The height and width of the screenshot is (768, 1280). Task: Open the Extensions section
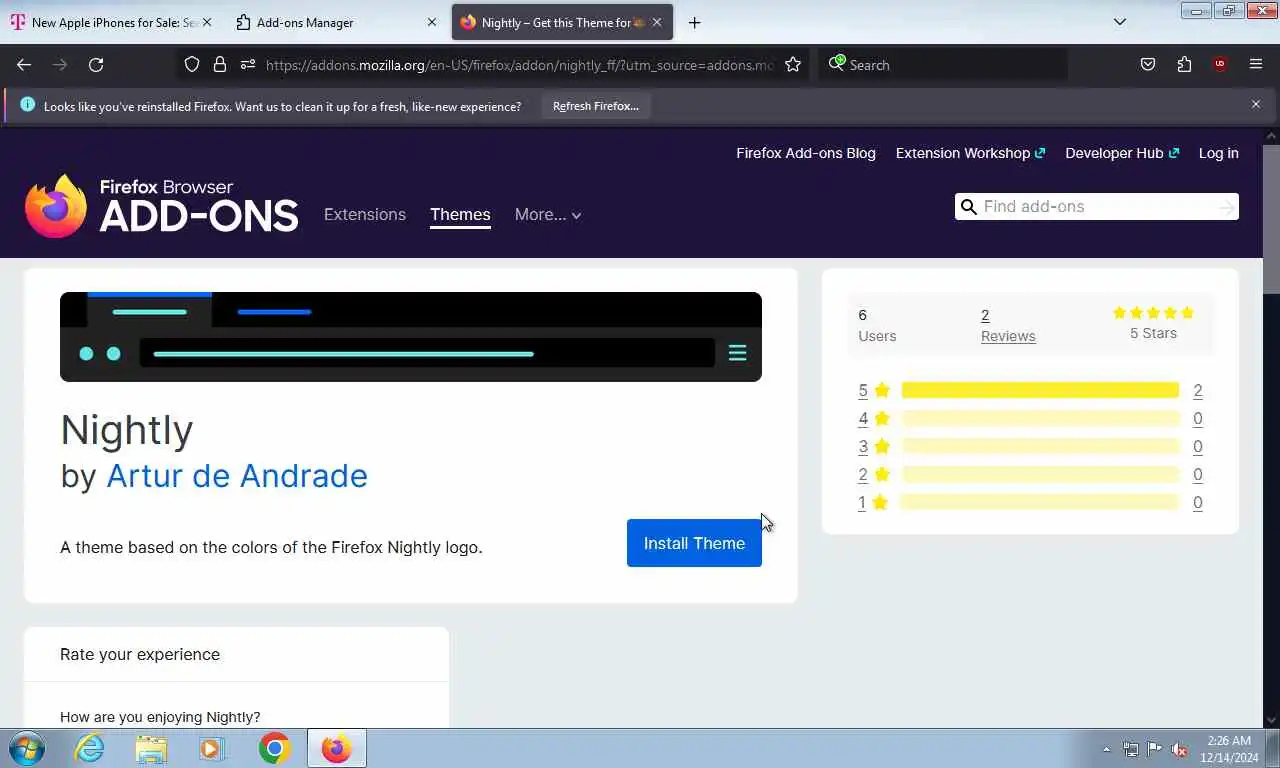click(x=365, y=214)
